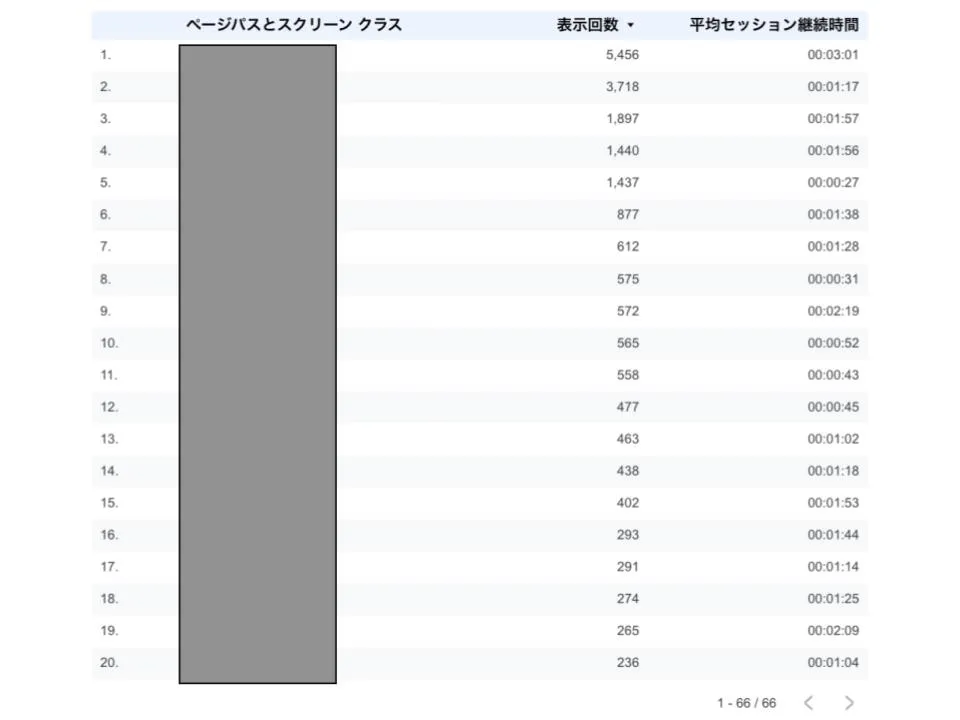Click session duration 00:00:52

(833, 342)
